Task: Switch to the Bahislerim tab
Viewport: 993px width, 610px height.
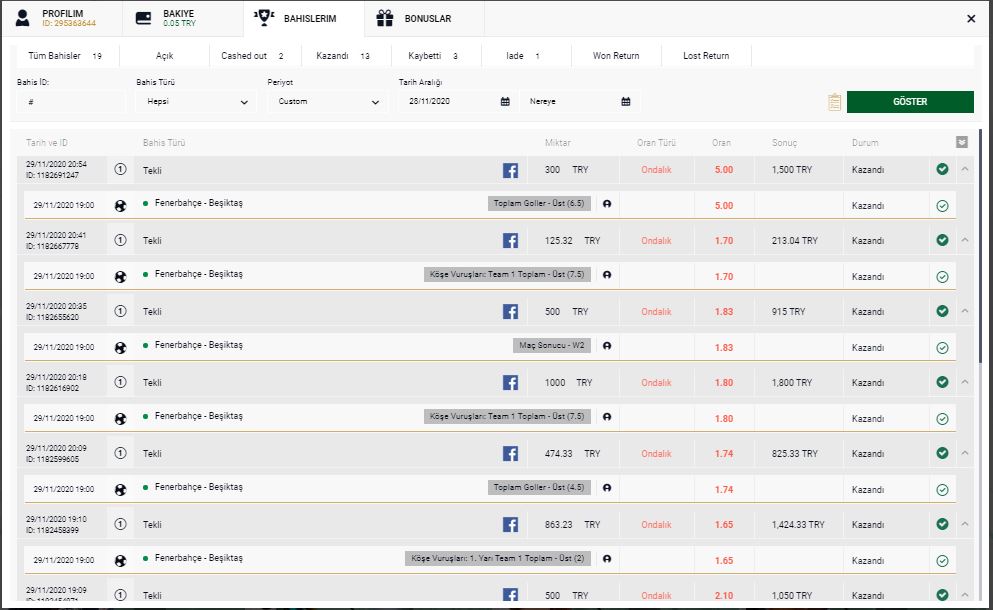Action: coord(303,18)
